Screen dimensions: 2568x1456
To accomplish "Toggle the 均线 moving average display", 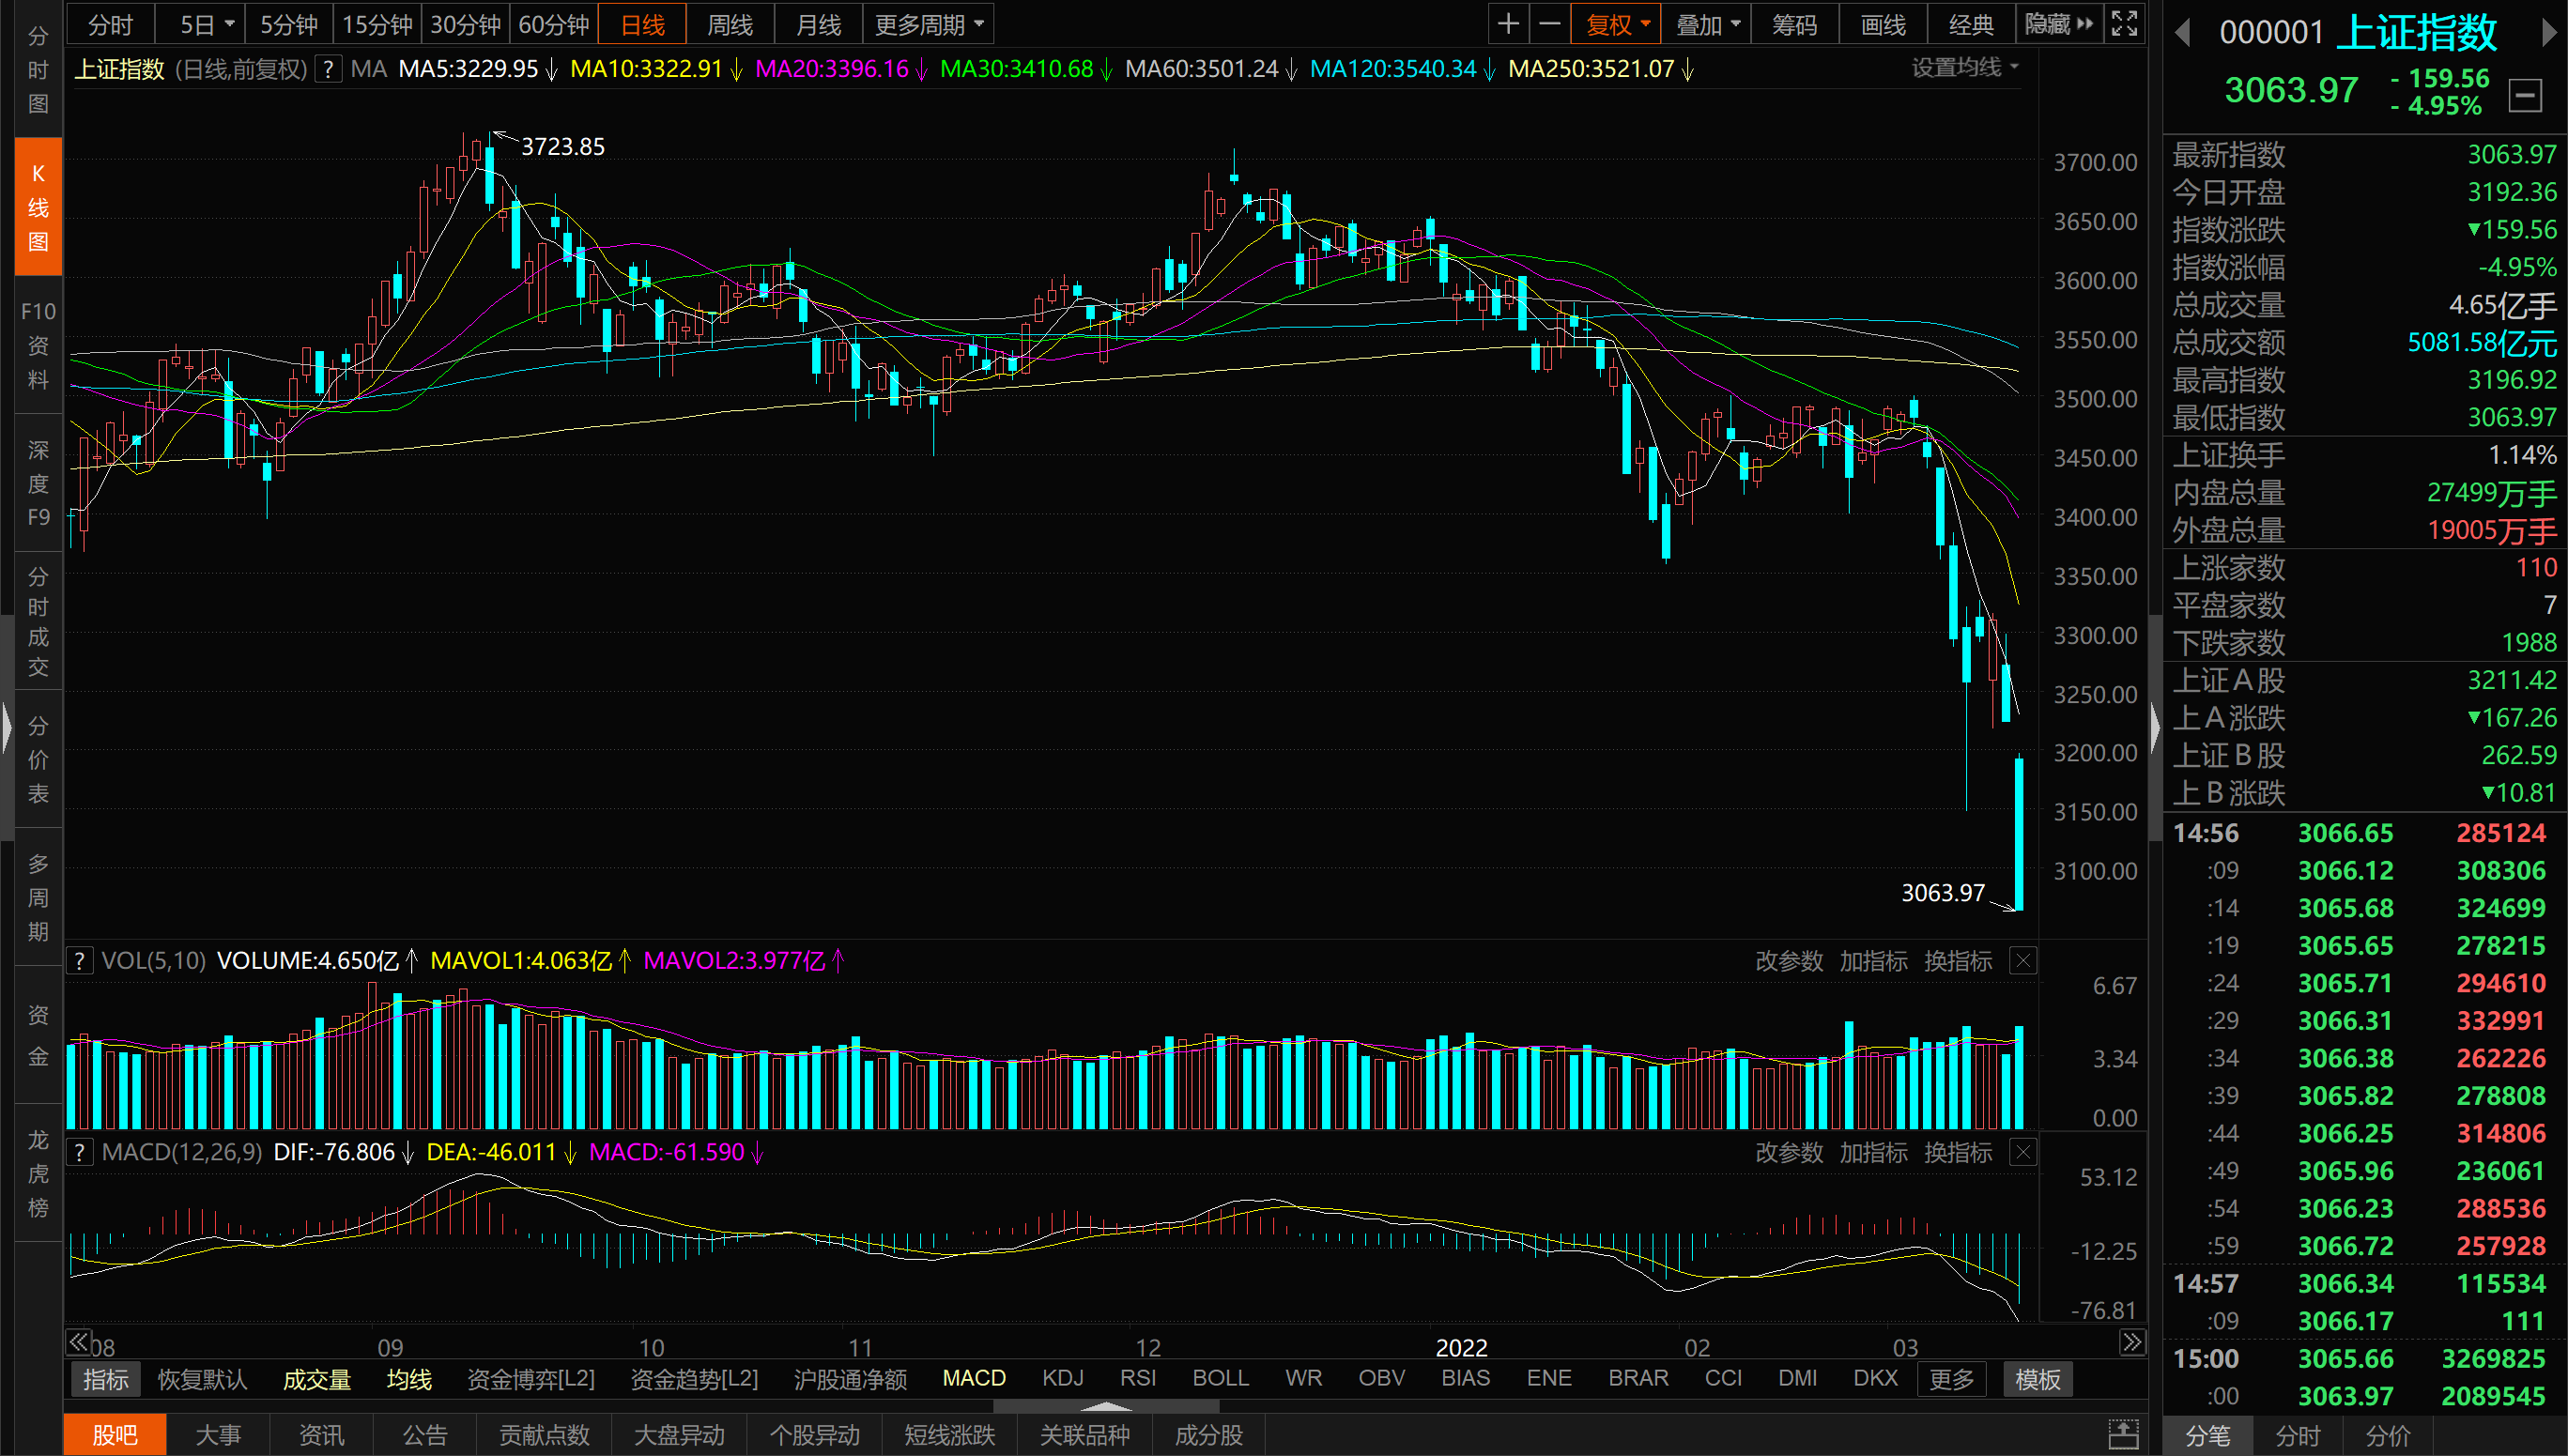I will (409, 1379).
